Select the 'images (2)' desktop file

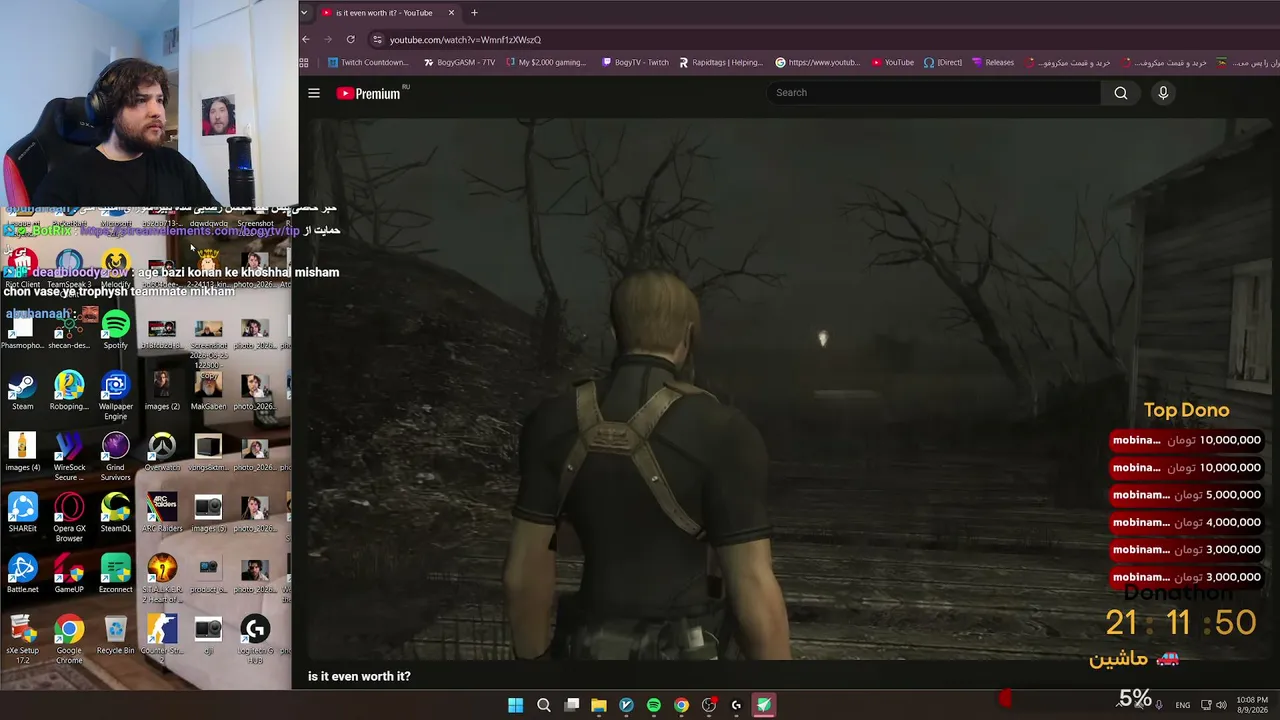pyautogui.click(x=162, y=391)
